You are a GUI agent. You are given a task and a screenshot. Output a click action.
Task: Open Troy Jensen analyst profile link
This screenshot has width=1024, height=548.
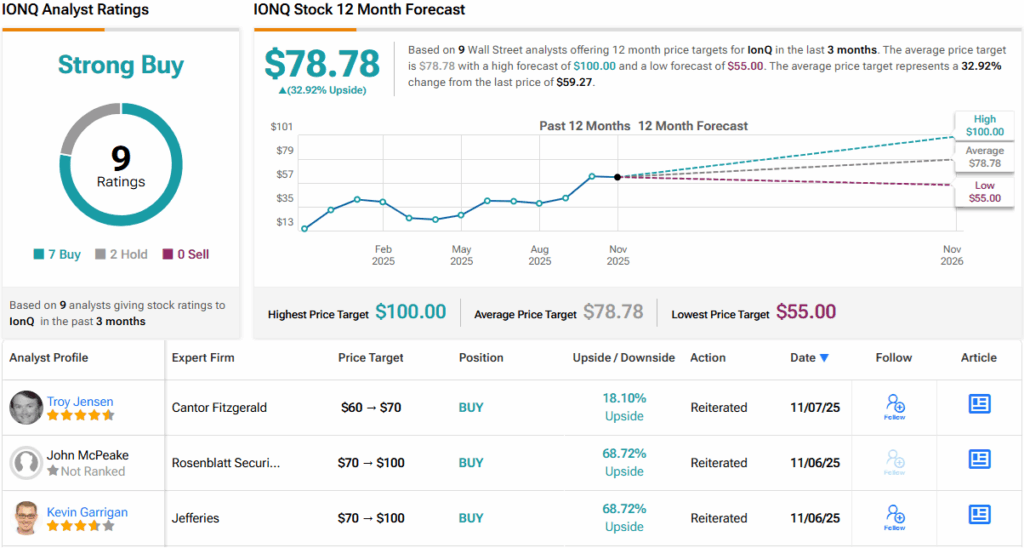click(x=80, y=401)
